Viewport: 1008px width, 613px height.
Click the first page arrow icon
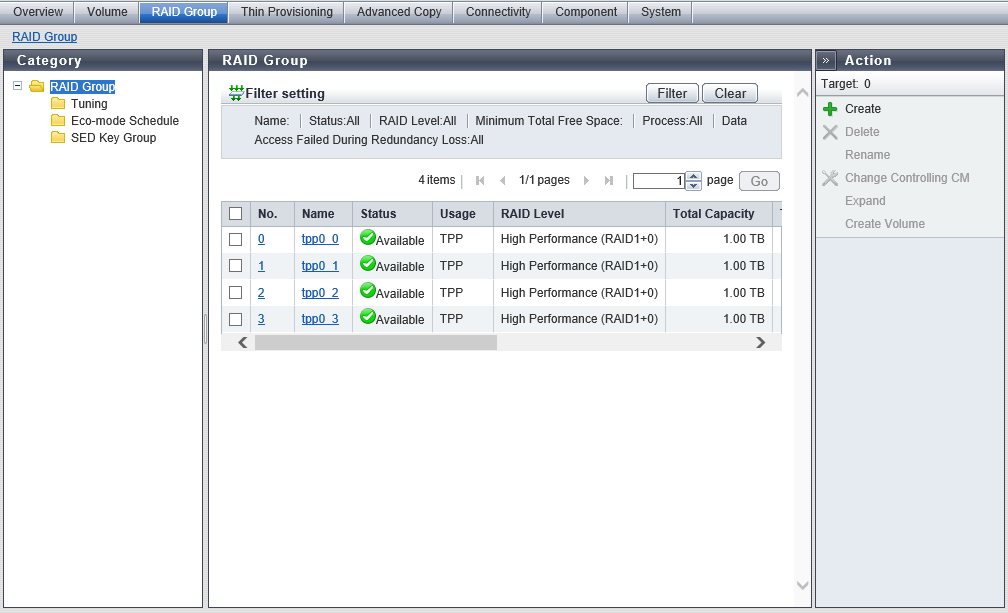[480, 181]
